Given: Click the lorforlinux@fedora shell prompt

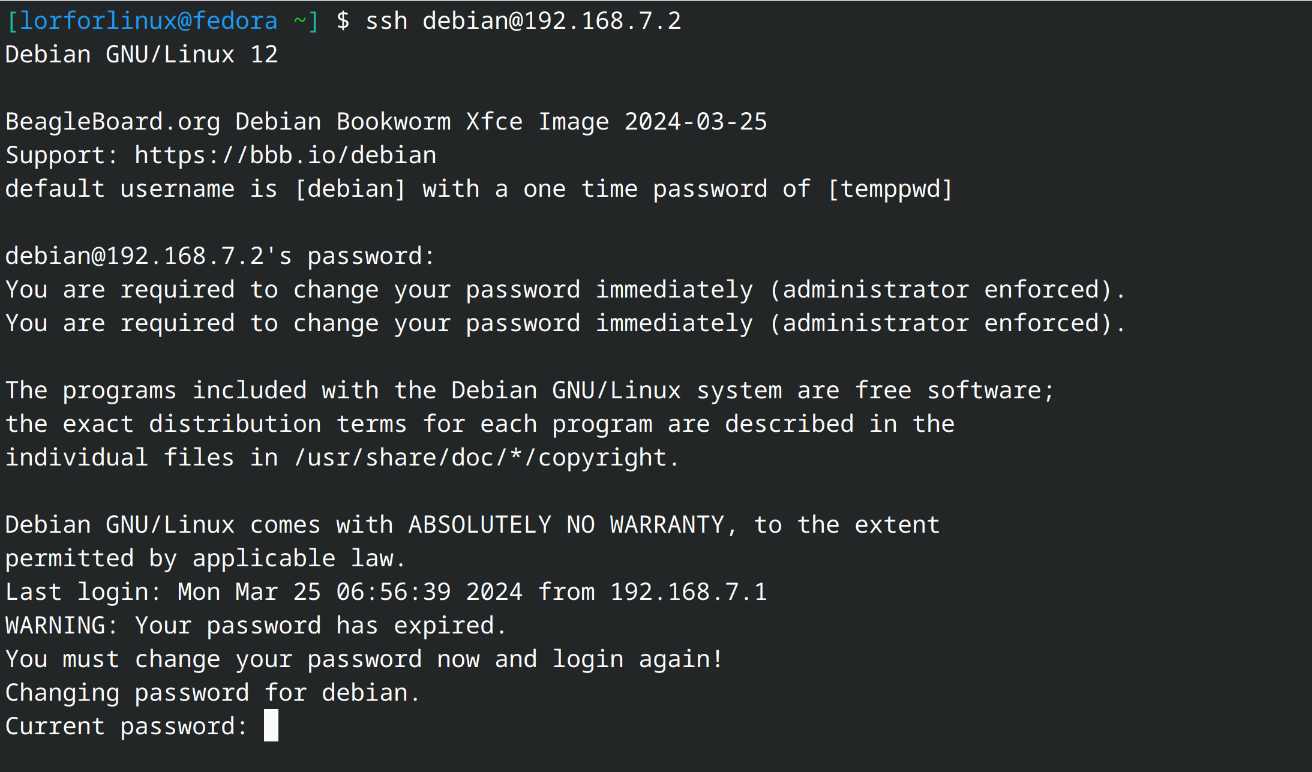Looking at the screenshot, I should (162, 21).
